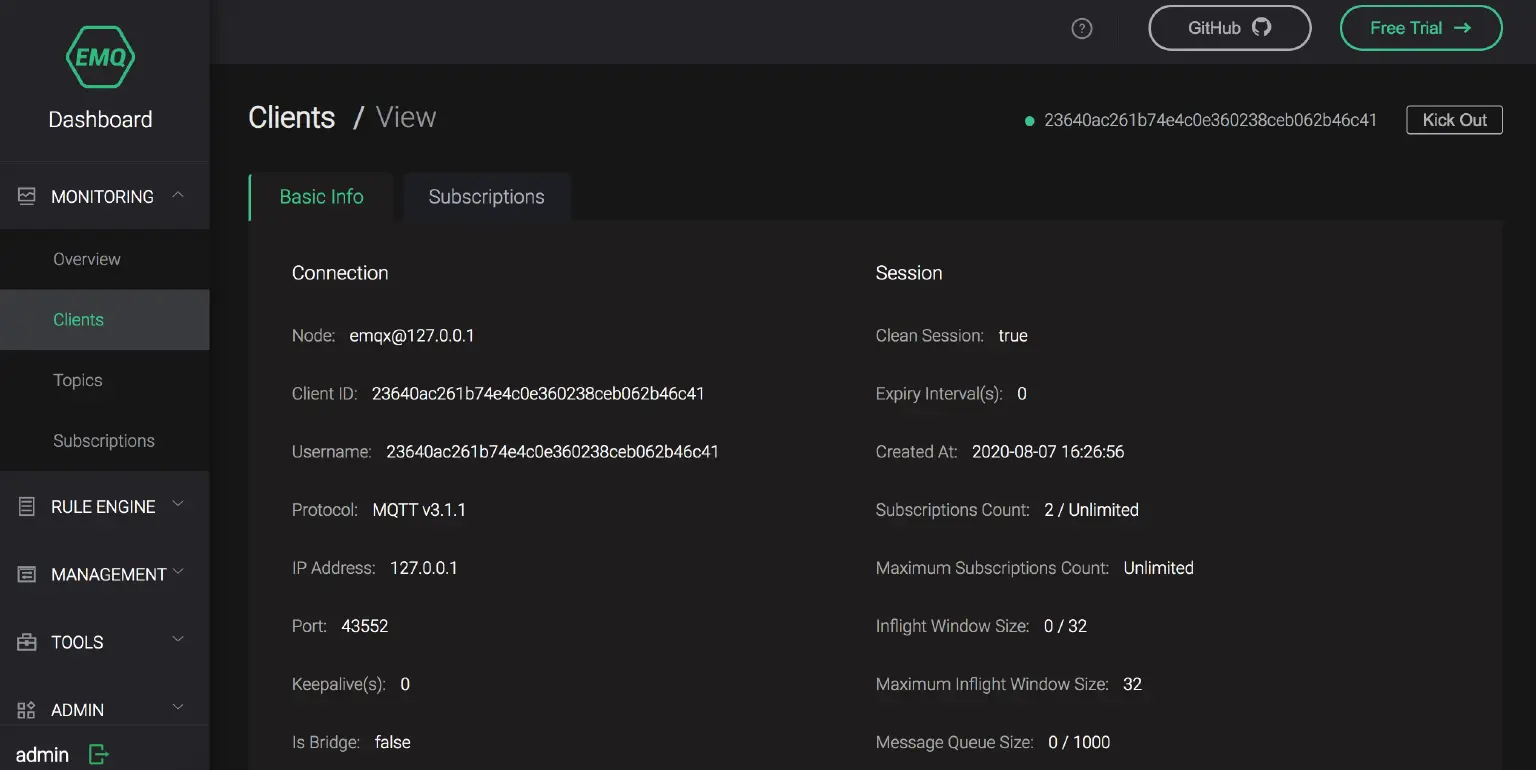This screenshot has height=770, width=1536.
Task: Open Topics in the sidebar
Action: 78,380
